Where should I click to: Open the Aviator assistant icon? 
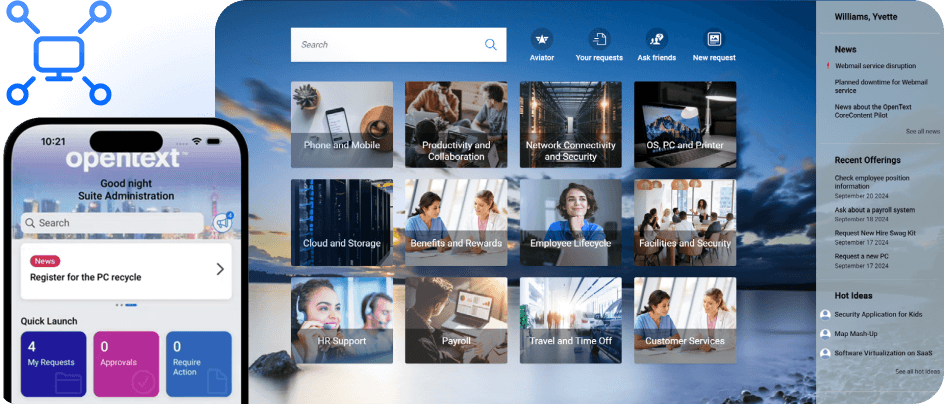[x=542, y=39]
